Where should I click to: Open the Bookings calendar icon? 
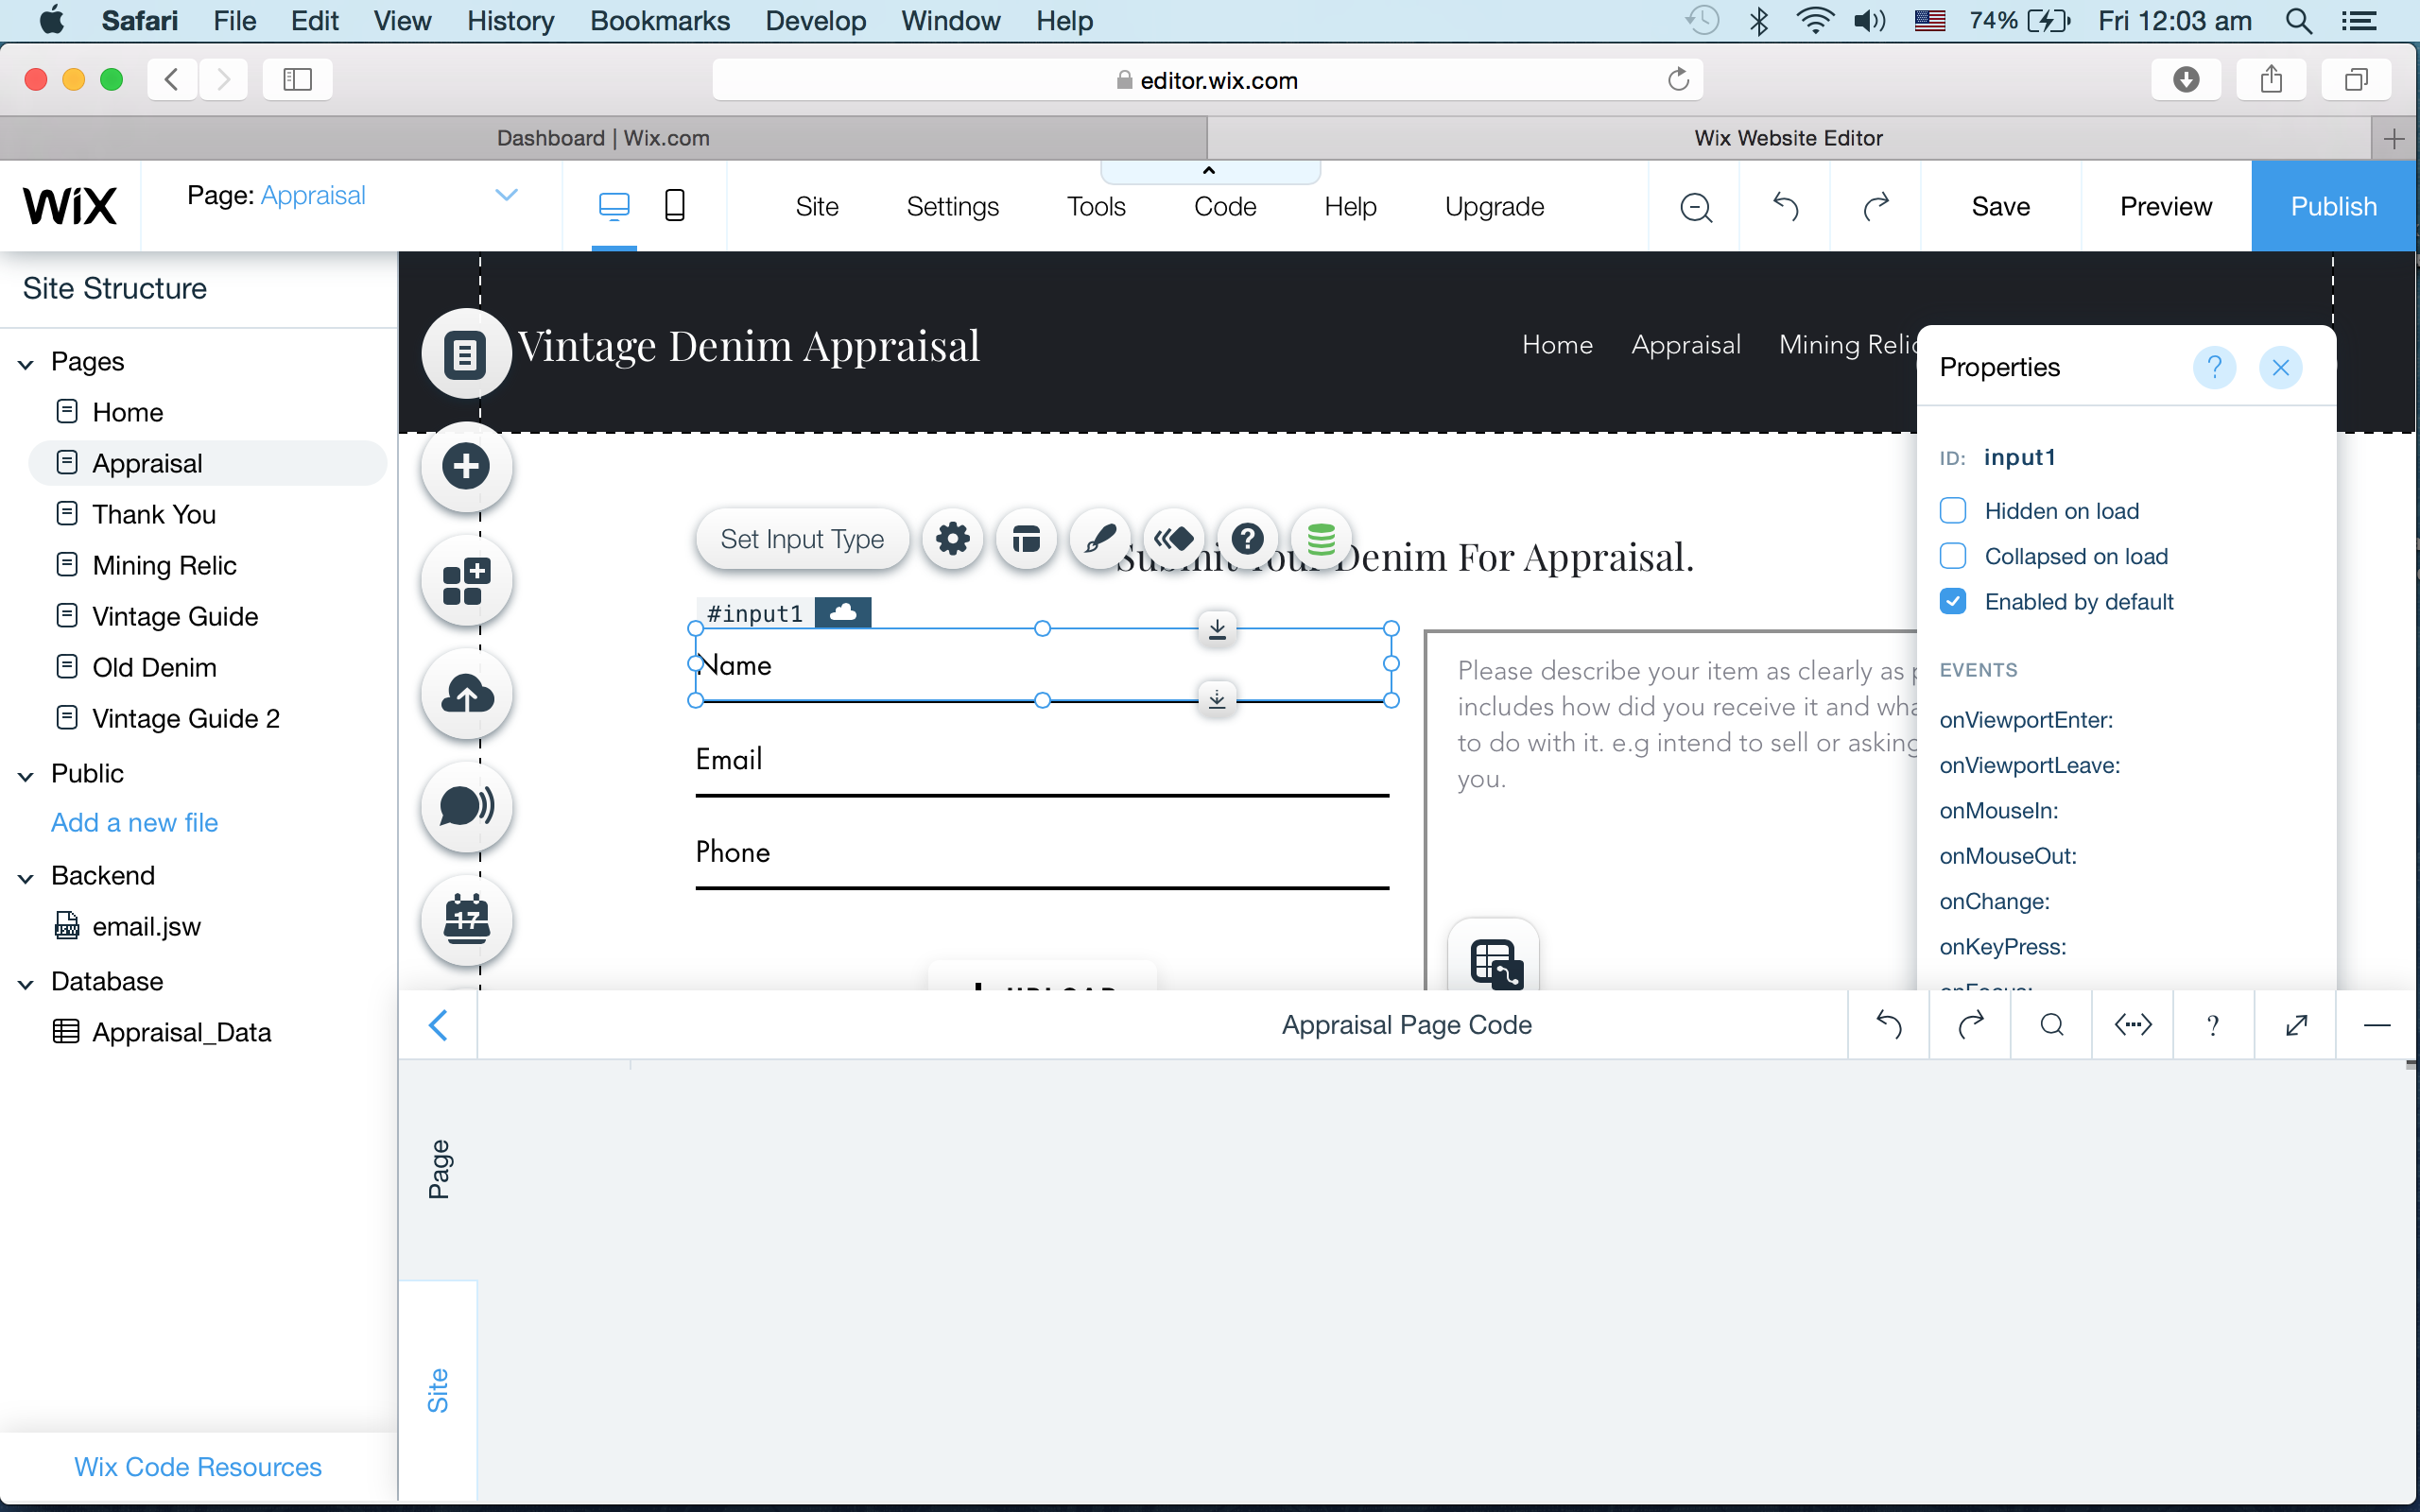click(x=466, y=919)
